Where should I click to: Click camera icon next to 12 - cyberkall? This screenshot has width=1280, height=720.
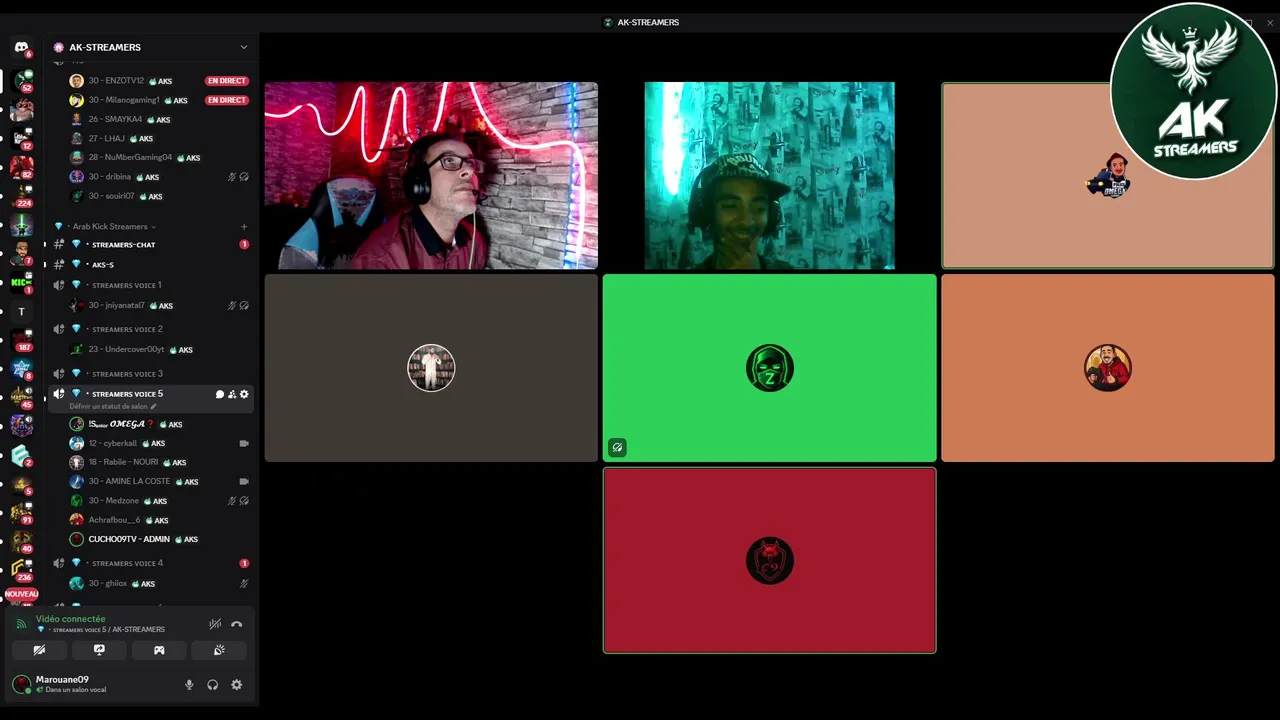pos(244,443)
